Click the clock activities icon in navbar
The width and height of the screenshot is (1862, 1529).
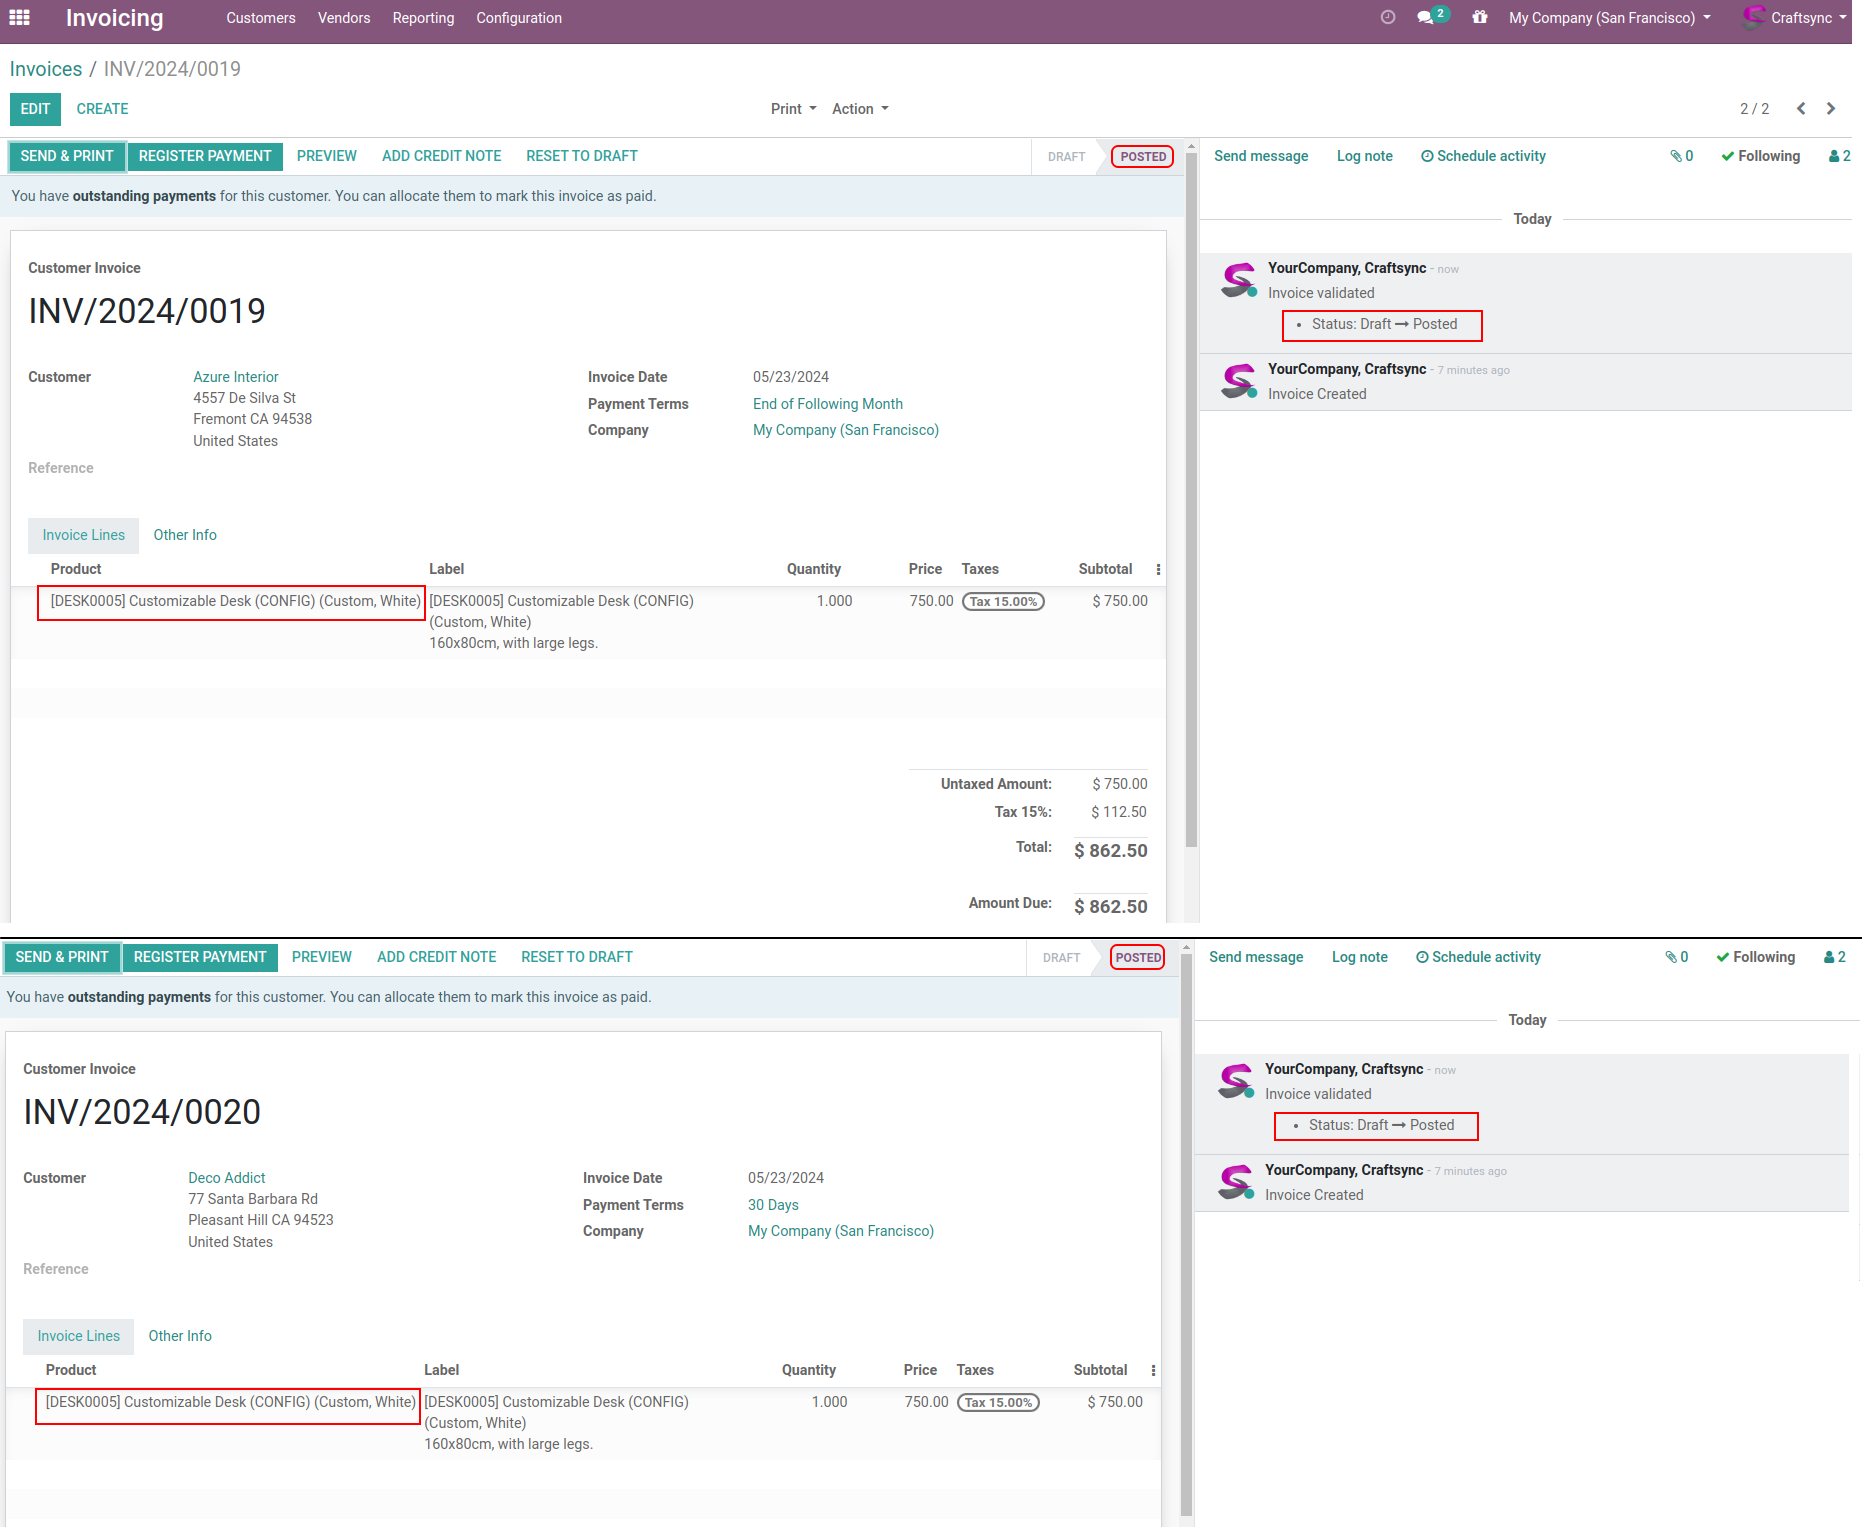[1387, 18]
